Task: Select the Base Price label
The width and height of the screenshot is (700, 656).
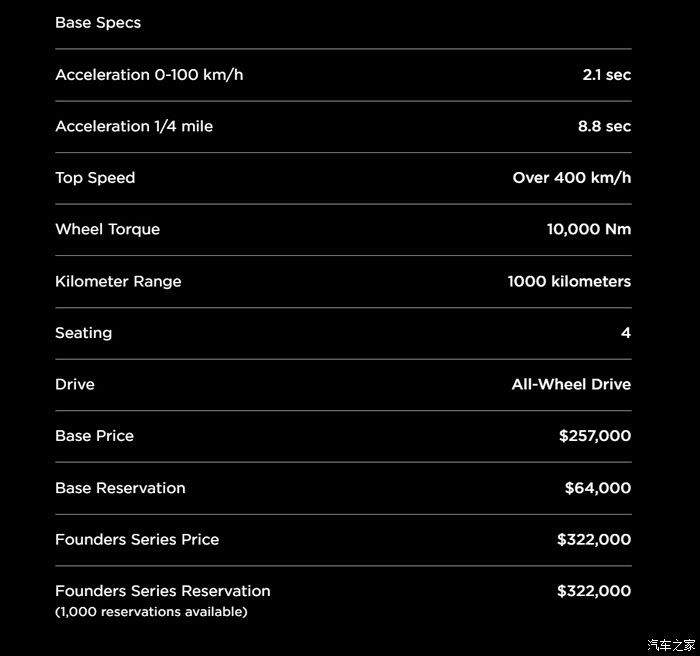Action: (94, 436)
